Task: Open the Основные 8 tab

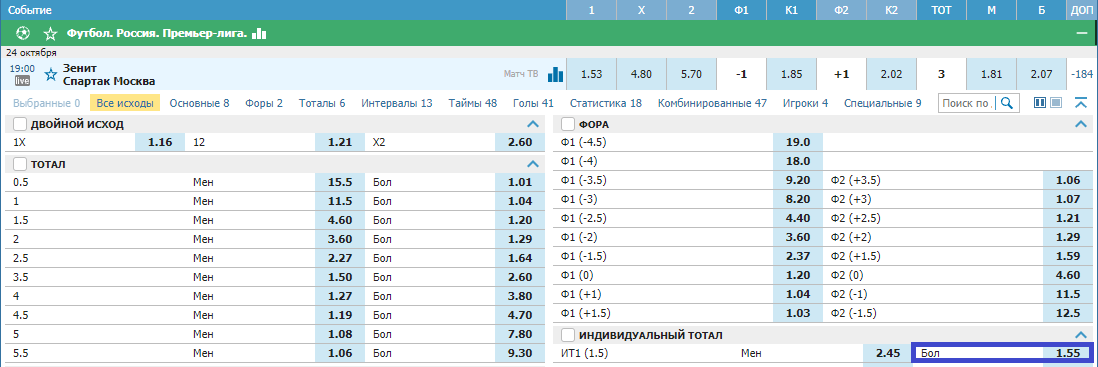Action: pos(200,103)
